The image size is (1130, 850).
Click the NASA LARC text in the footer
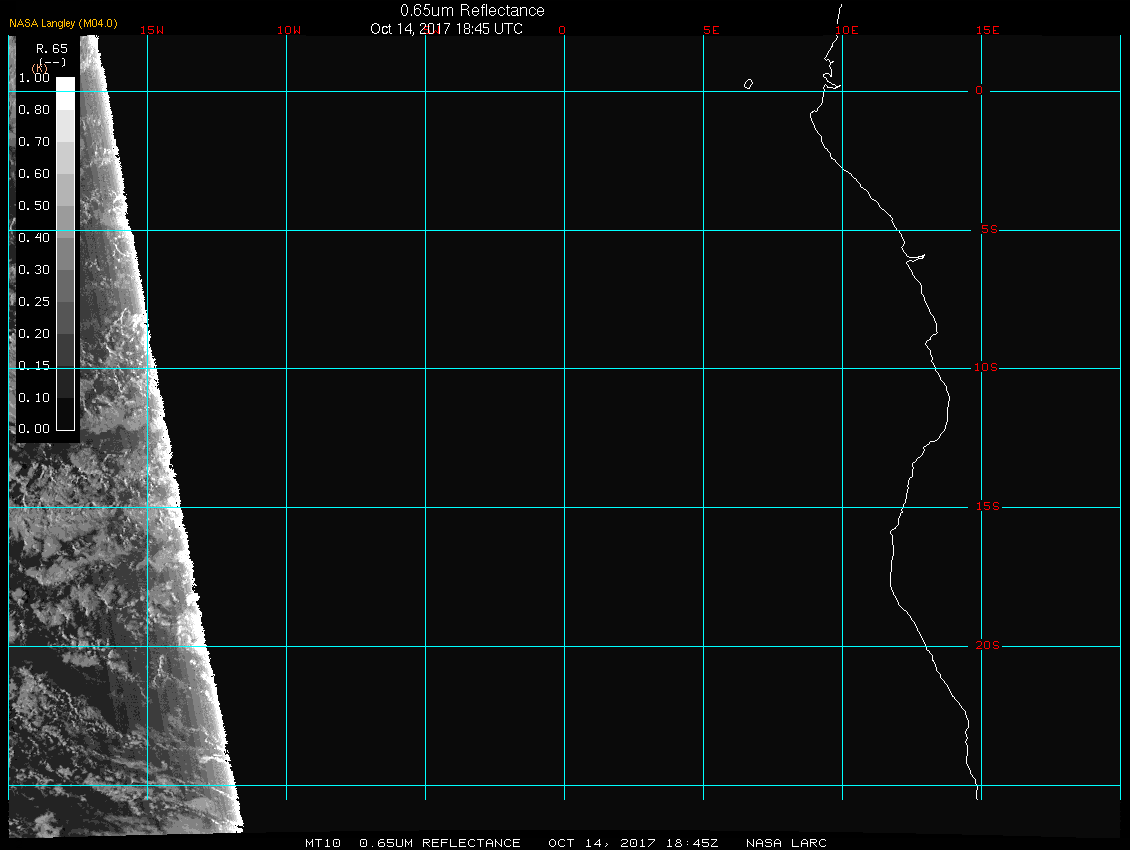click(786, 843)
